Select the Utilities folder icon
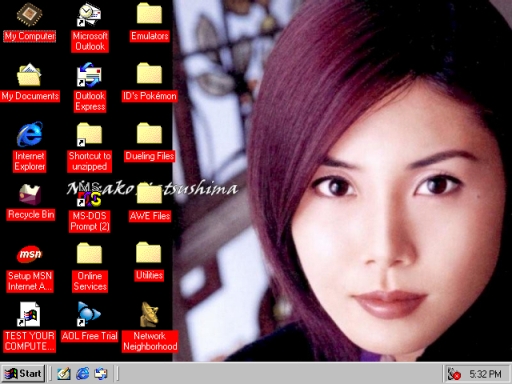 point(149,253)
